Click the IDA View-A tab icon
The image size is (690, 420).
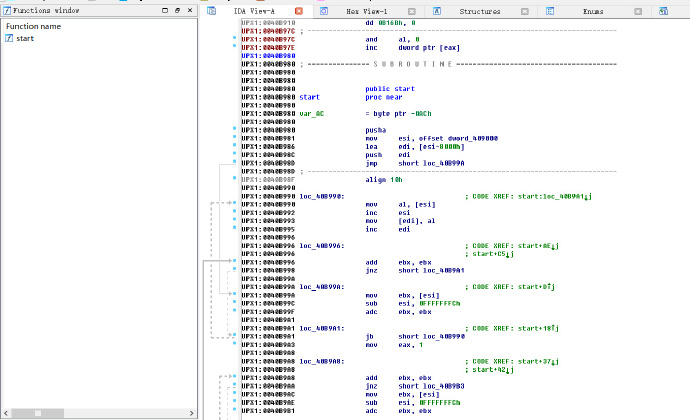pos(211,10)
